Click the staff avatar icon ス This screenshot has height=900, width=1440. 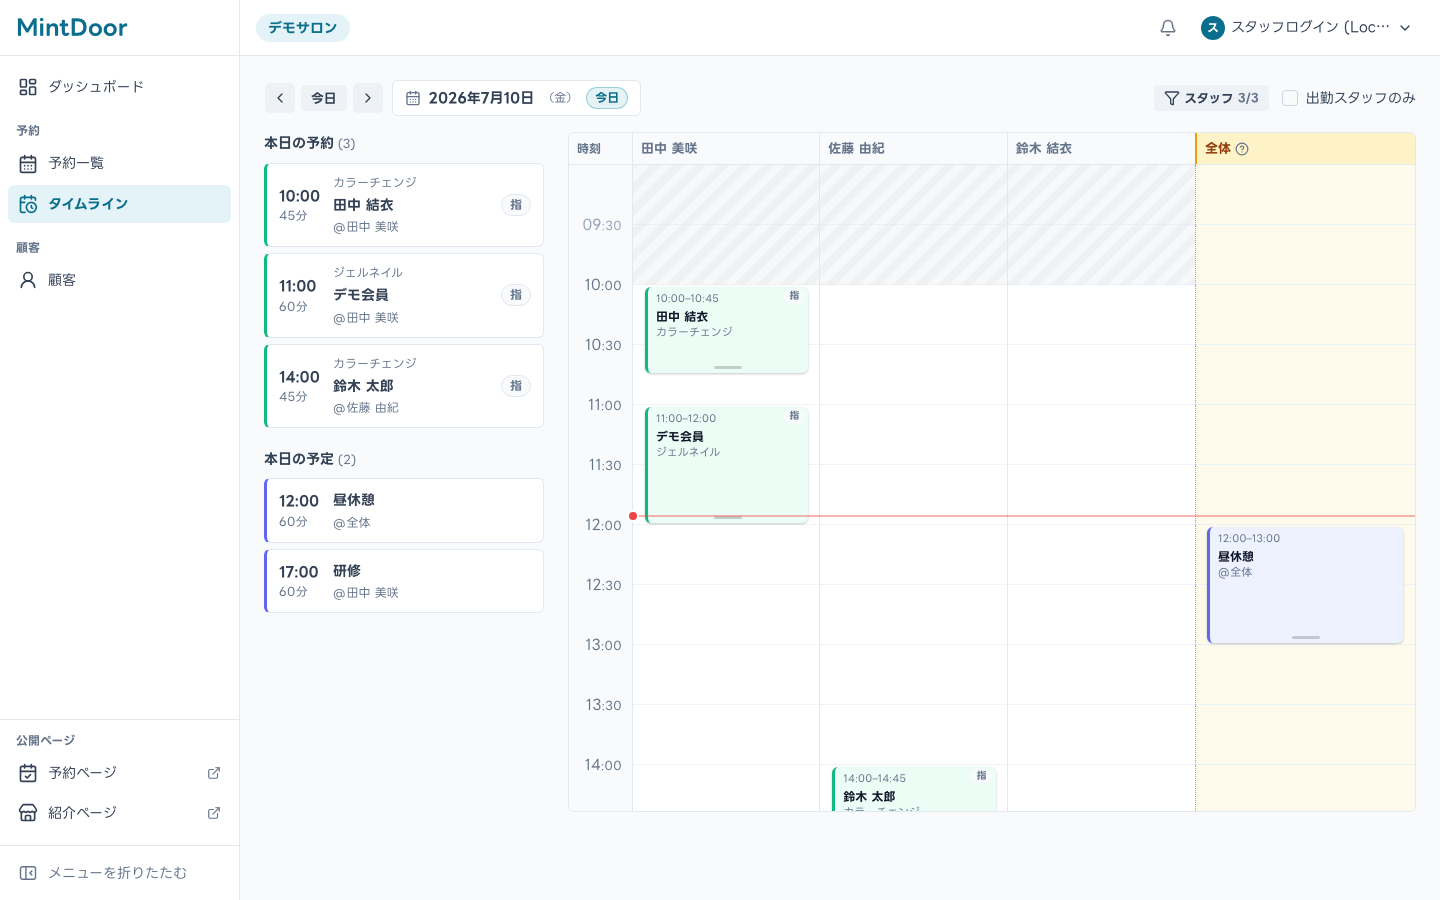1213,28
